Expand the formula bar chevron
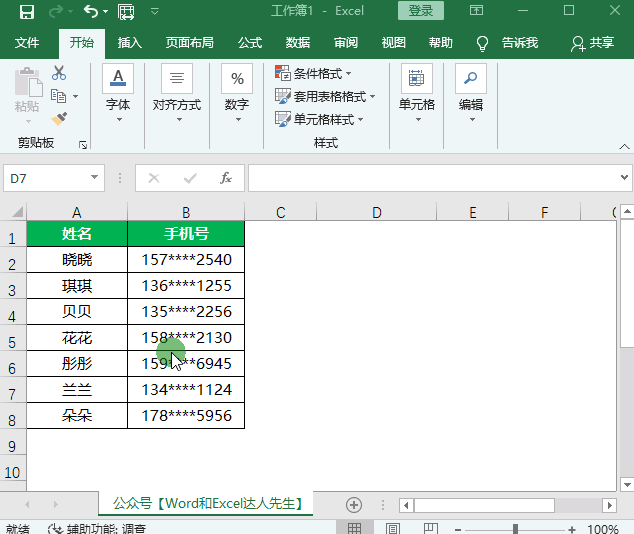The image size is (634, 534). point(625,177)
